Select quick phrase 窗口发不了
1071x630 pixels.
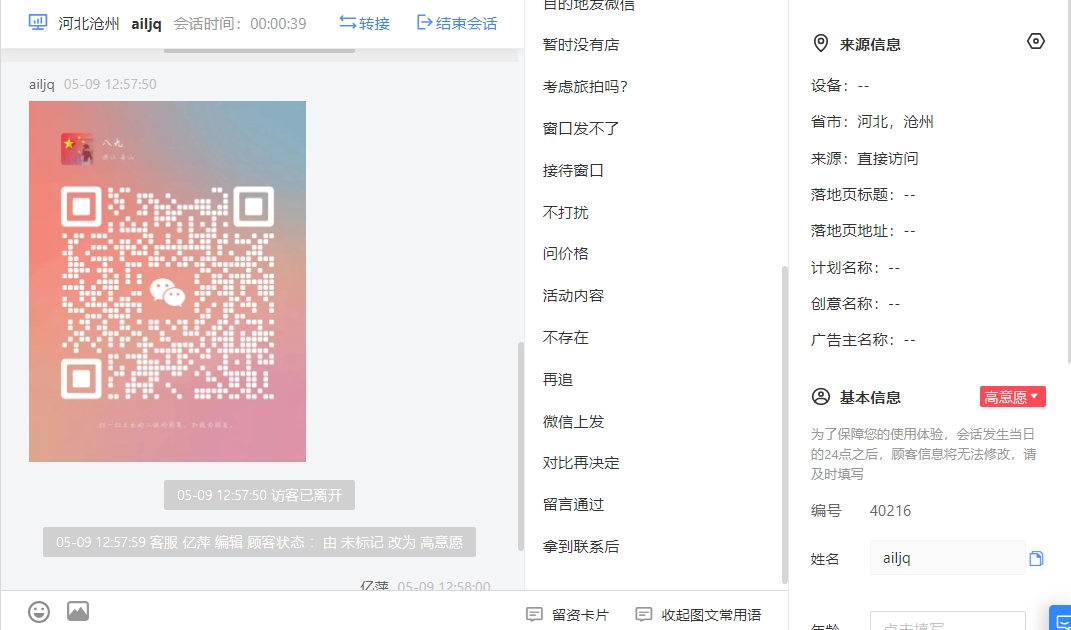tap(581, 128)
